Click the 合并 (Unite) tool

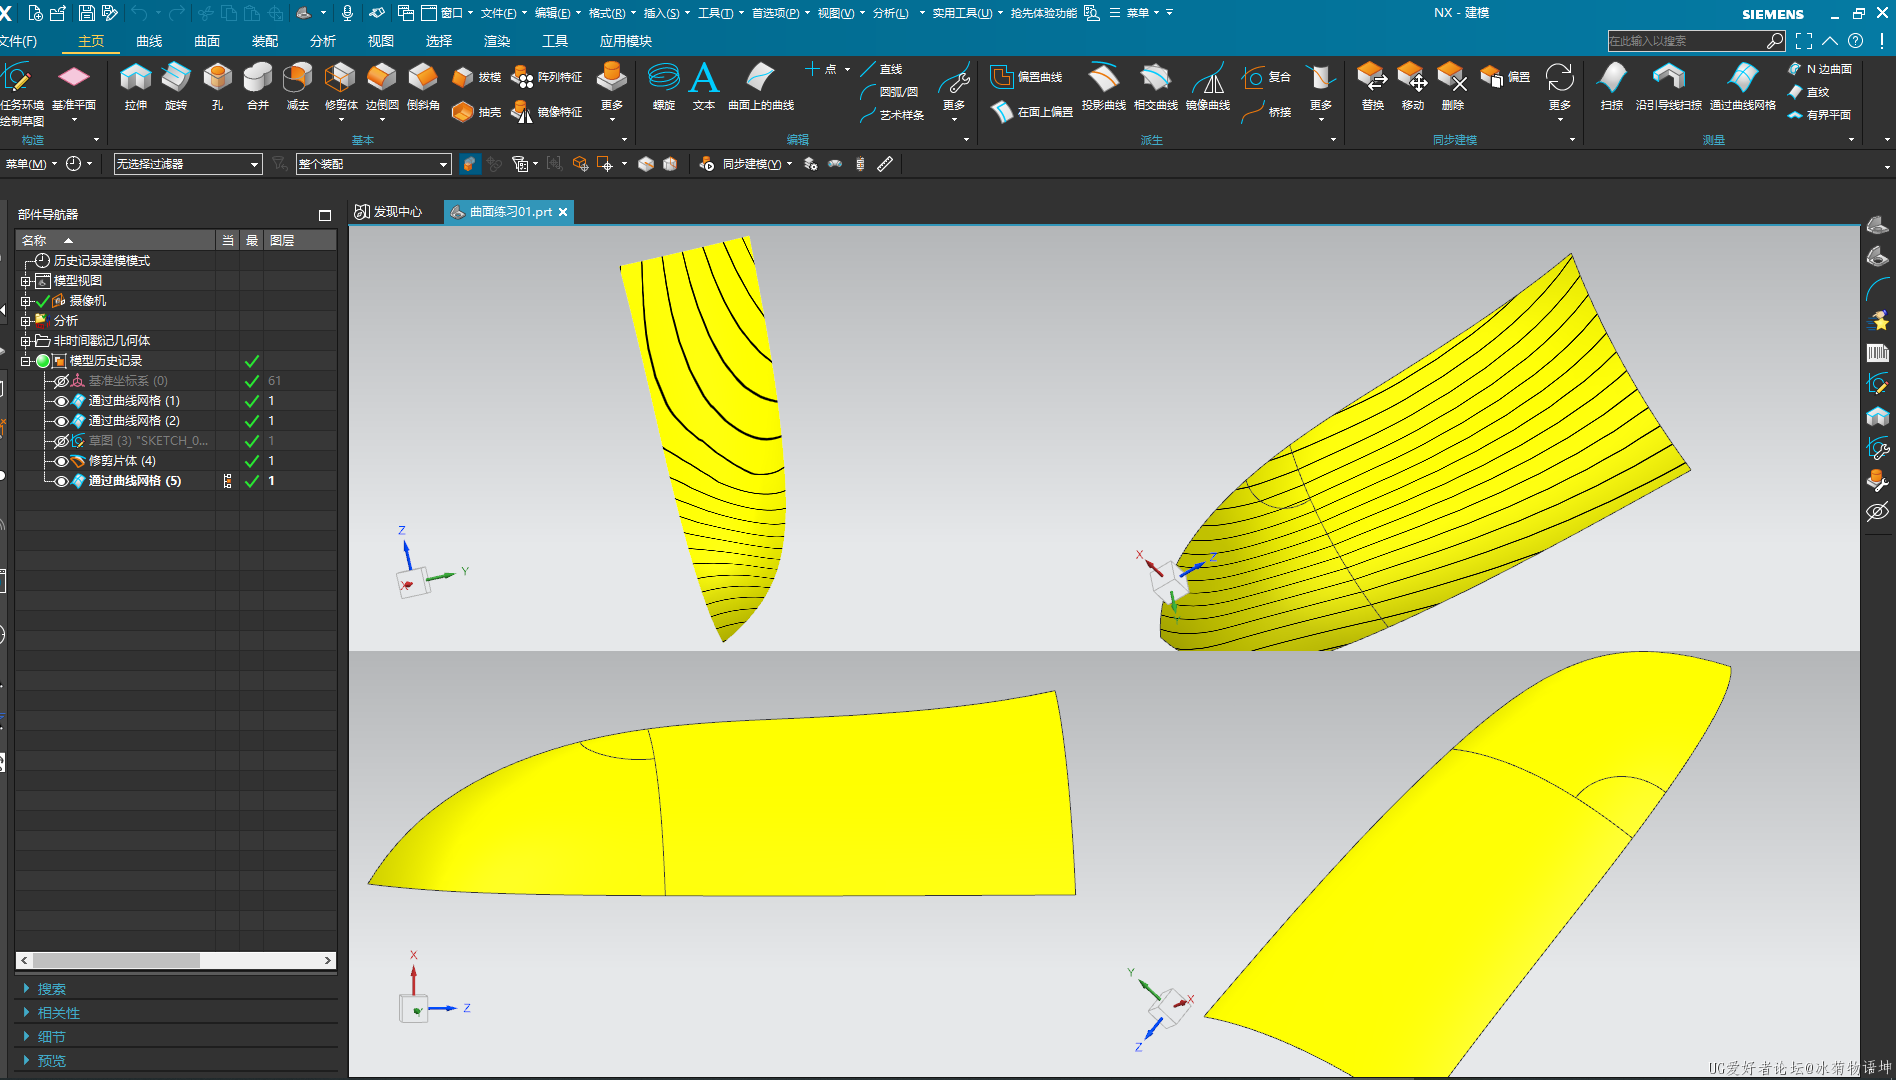pos(258,86)
